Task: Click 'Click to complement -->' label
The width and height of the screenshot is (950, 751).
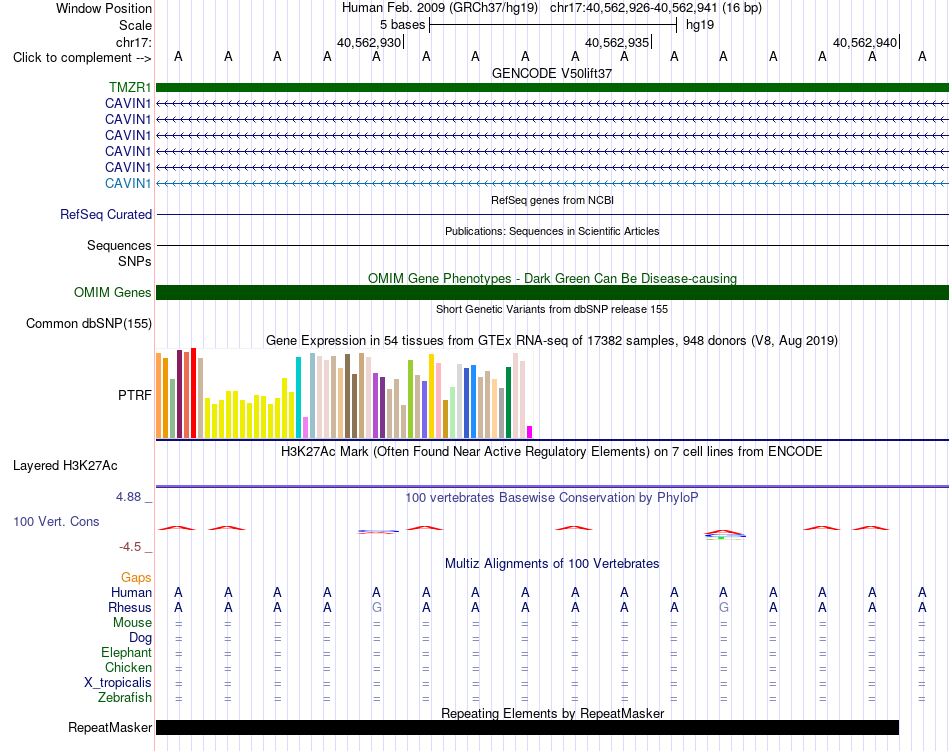Action: 82,58
